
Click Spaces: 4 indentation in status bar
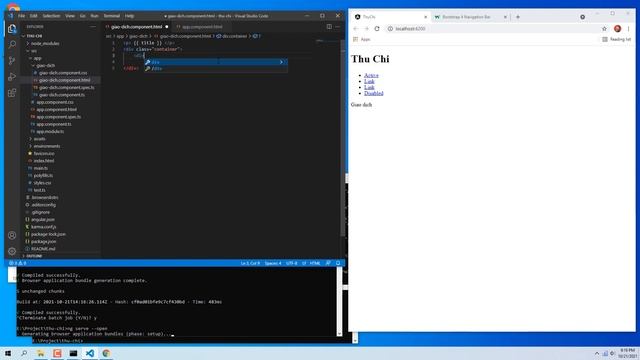(273, 263)
